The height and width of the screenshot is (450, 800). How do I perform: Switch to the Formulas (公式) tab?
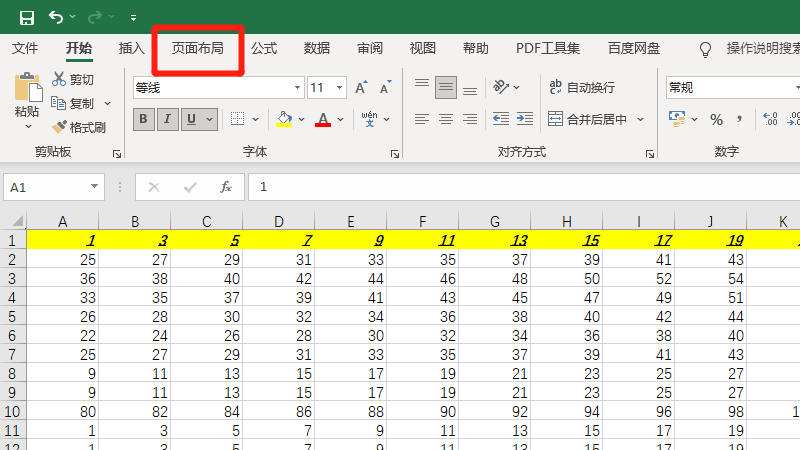(x=264, y=48)
